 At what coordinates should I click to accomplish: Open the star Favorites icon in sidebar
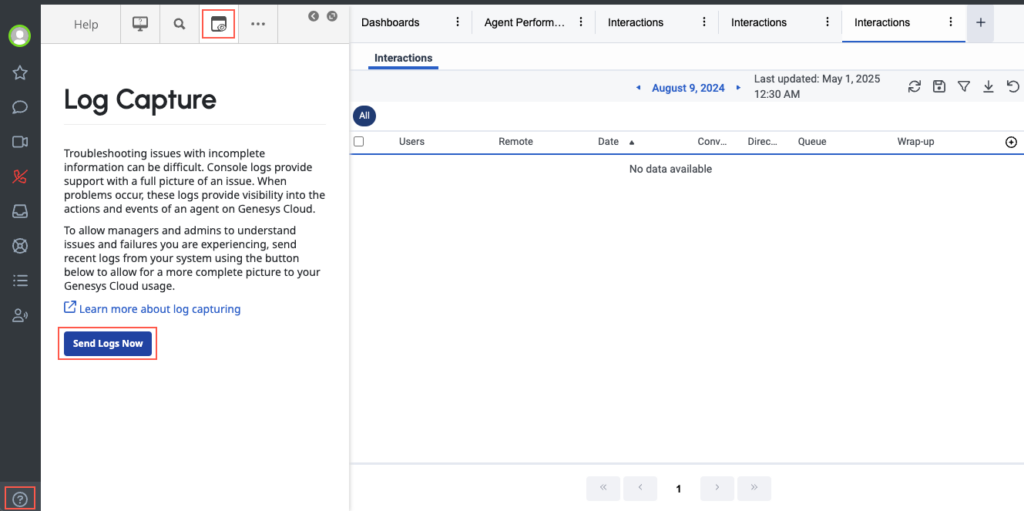20,73
